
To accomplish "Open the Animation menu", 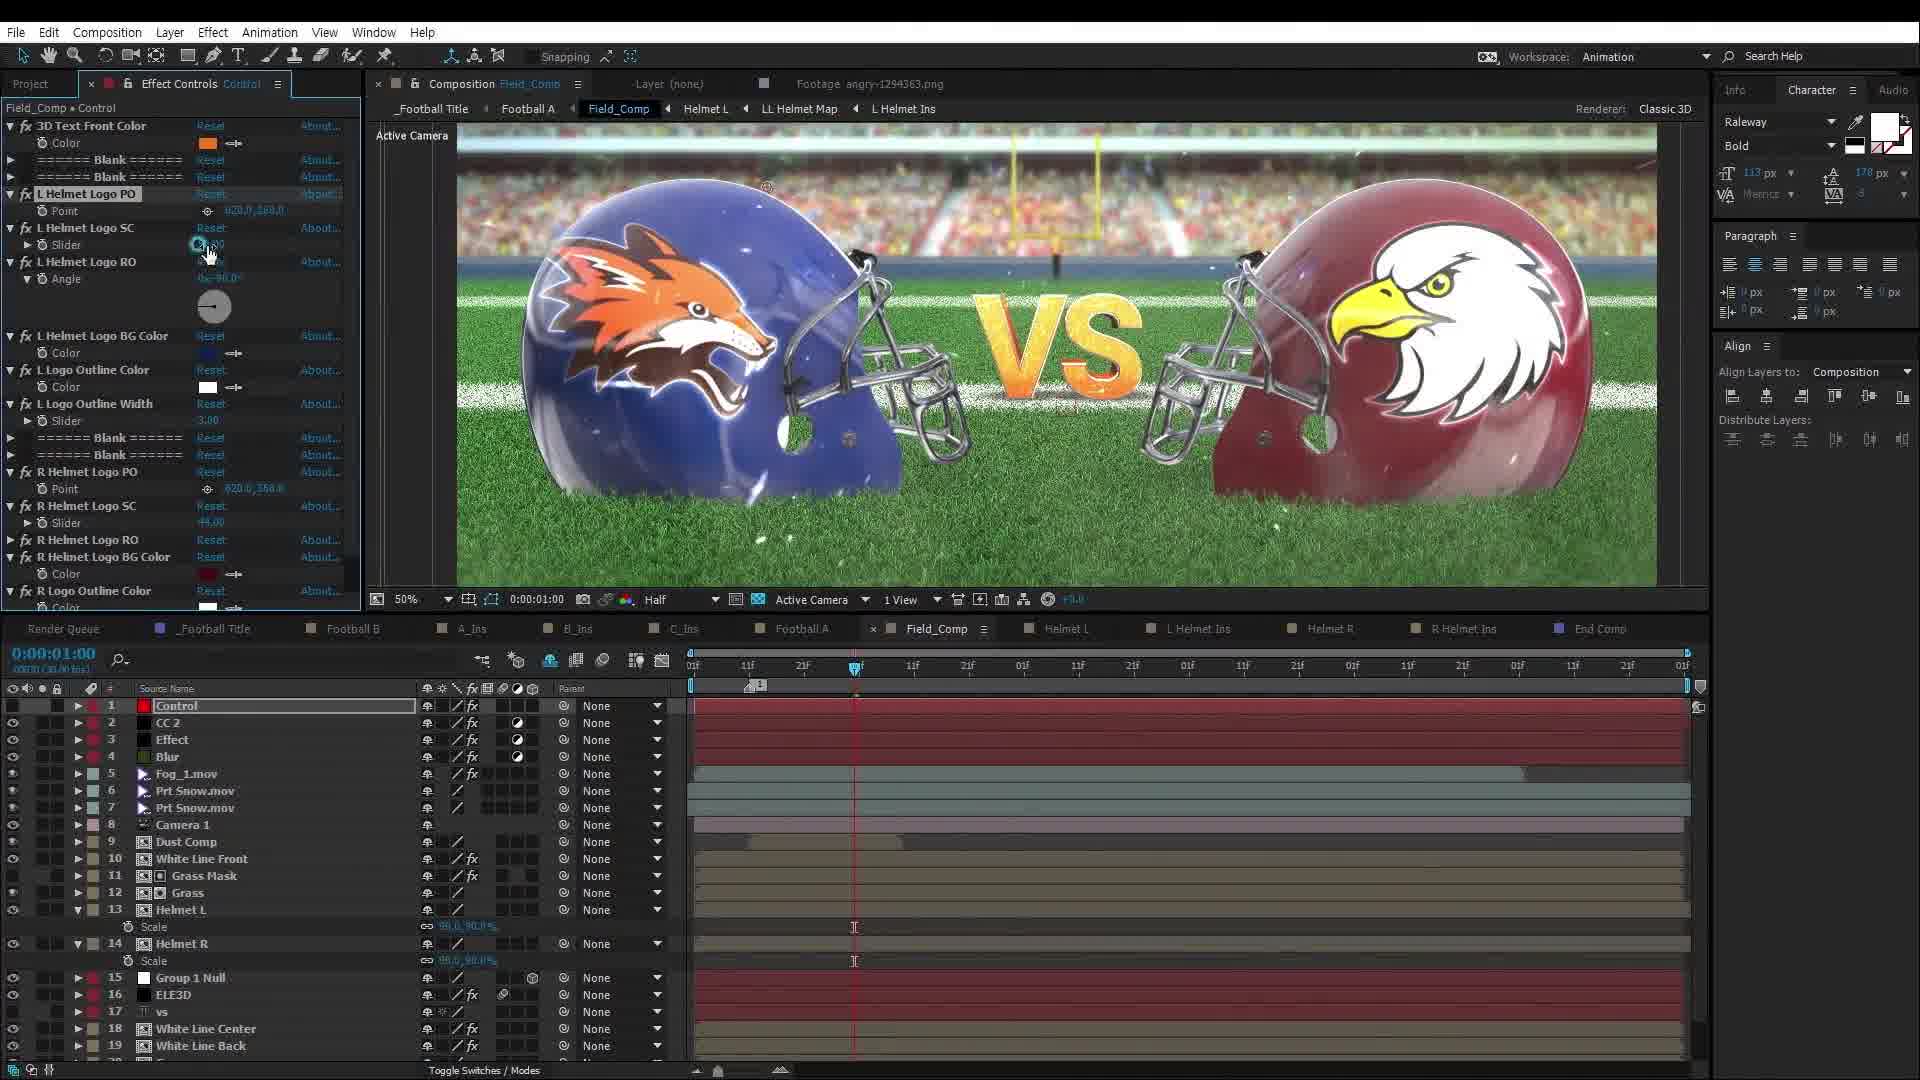I will click(x=270, y=32).
